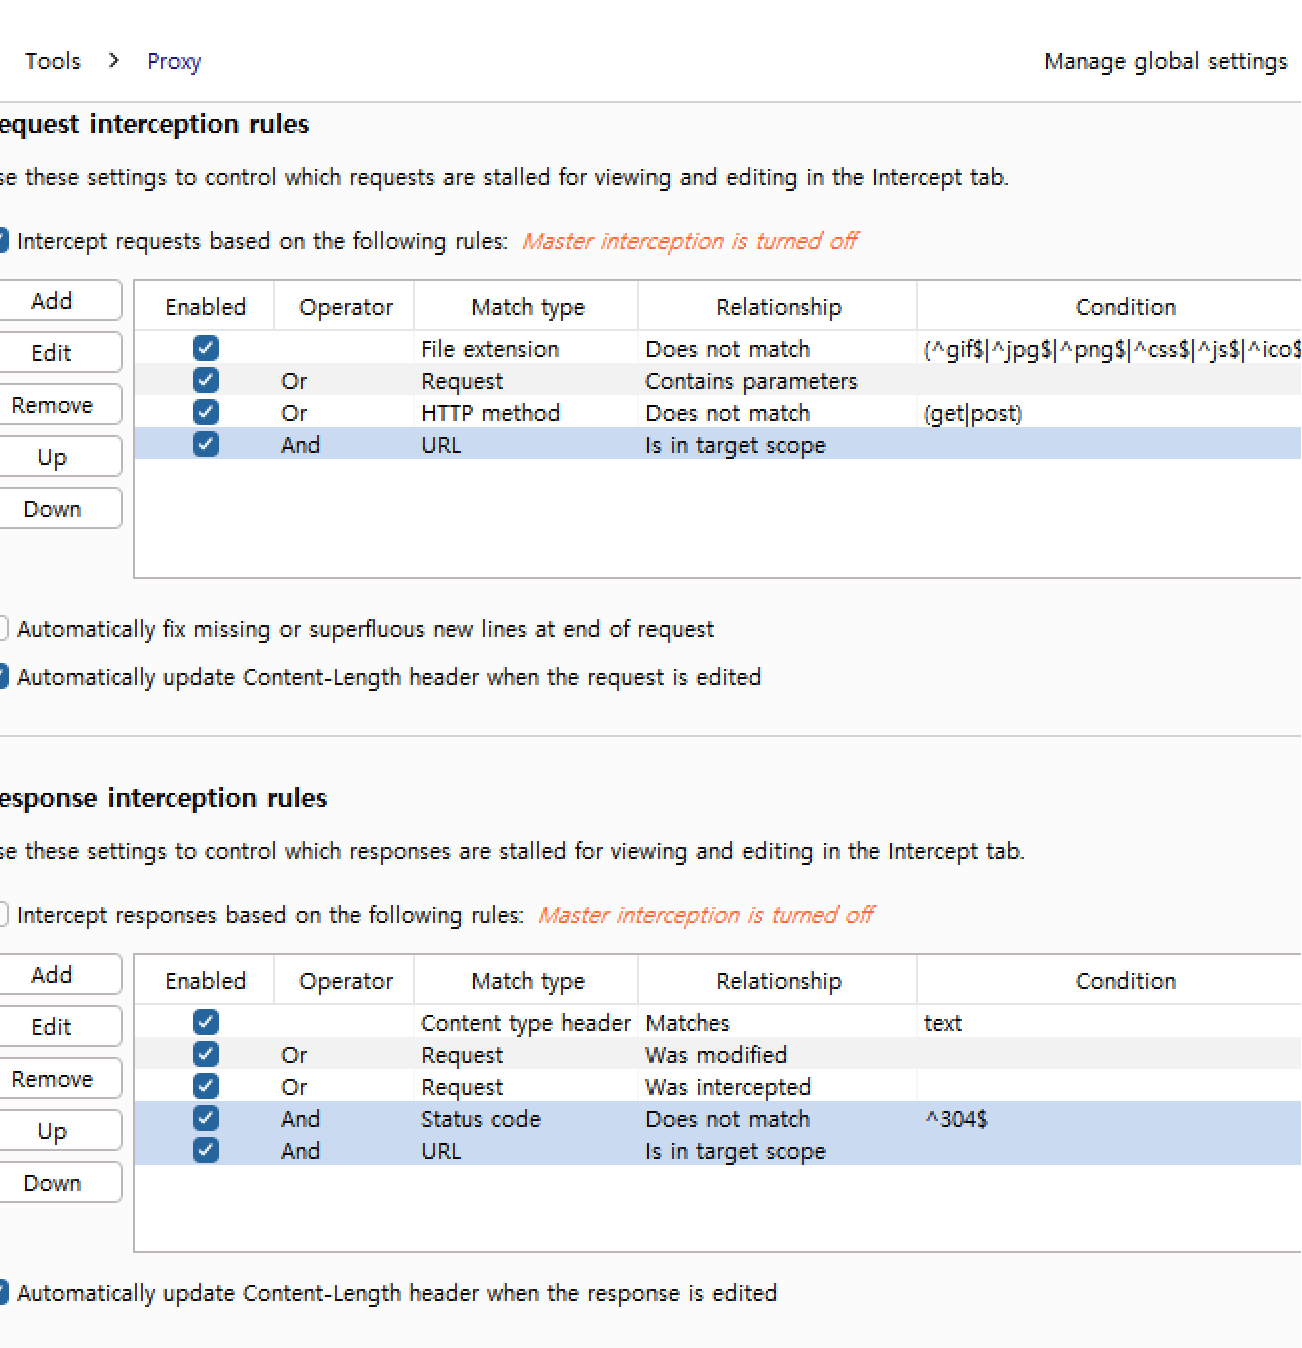1302x1348 pixels.
Task: Select the 'File extension' match type cell
Action: pos(527,349)
